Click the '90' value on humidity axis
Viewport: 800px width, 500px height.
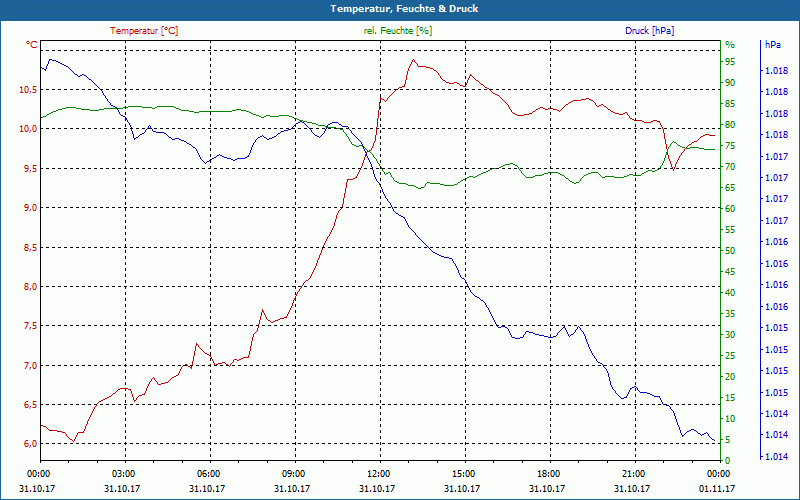(730, 83)
